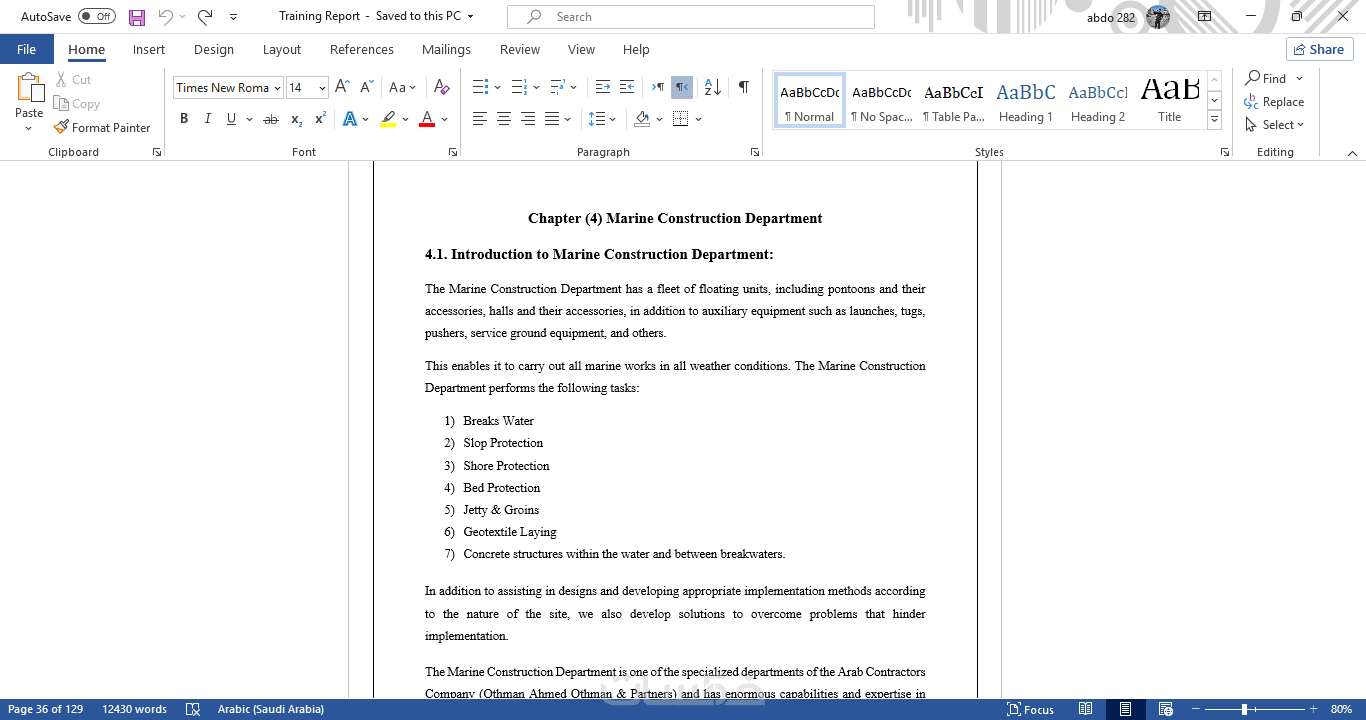The image size is (1366, 720).
Task: Open the Select dropdown in Editing
Action: point(1275,125)
